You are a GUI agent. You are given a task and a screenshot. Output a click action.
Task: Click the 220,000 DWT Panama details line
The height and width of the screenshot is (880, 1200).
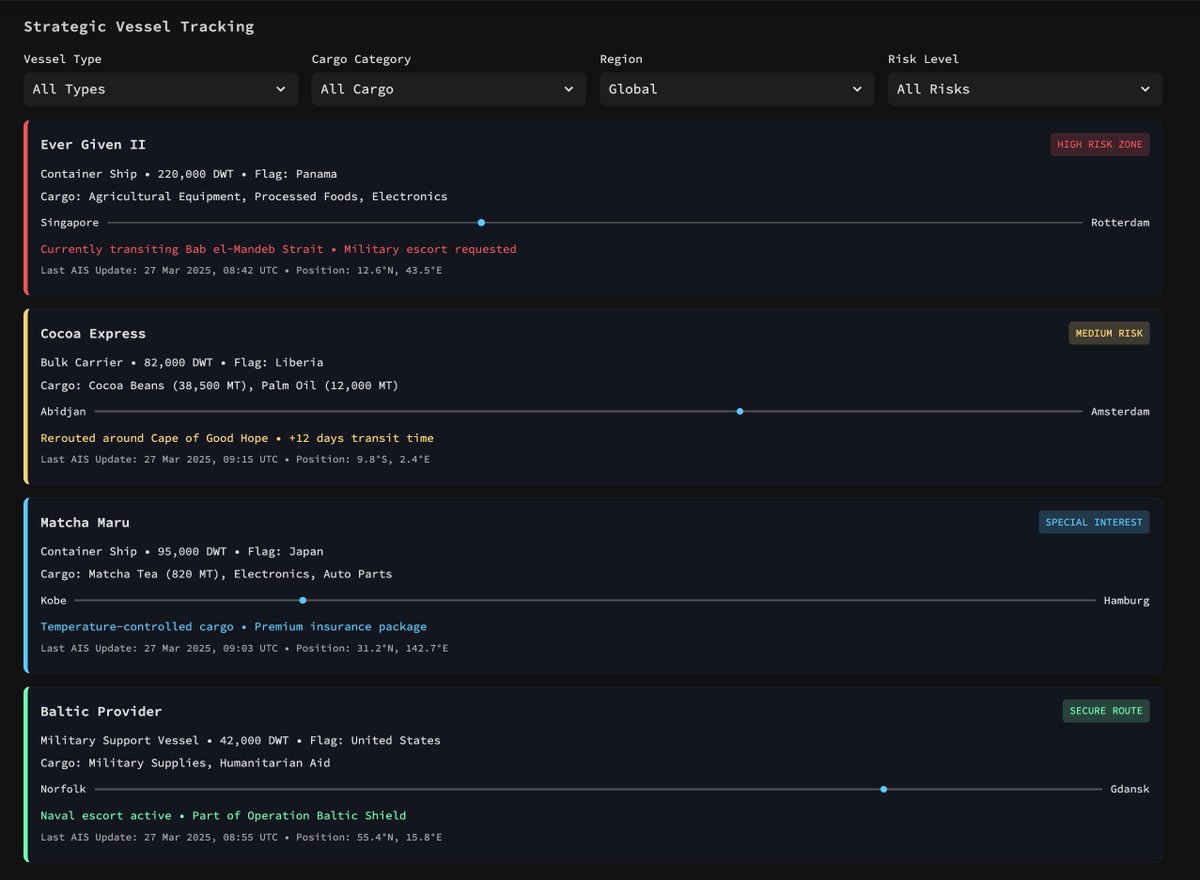point(189,174)
